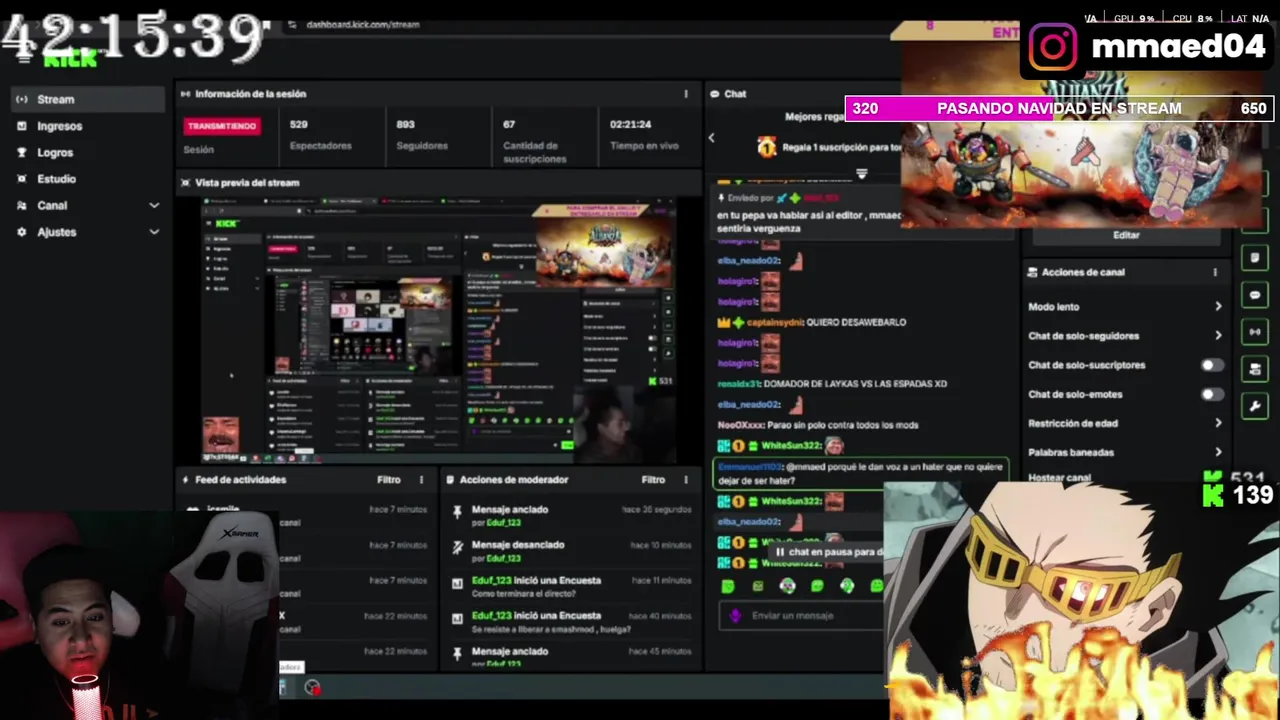Open the Feed de actividades options menu
1280x720 pixels.
[x=421, y=480]
